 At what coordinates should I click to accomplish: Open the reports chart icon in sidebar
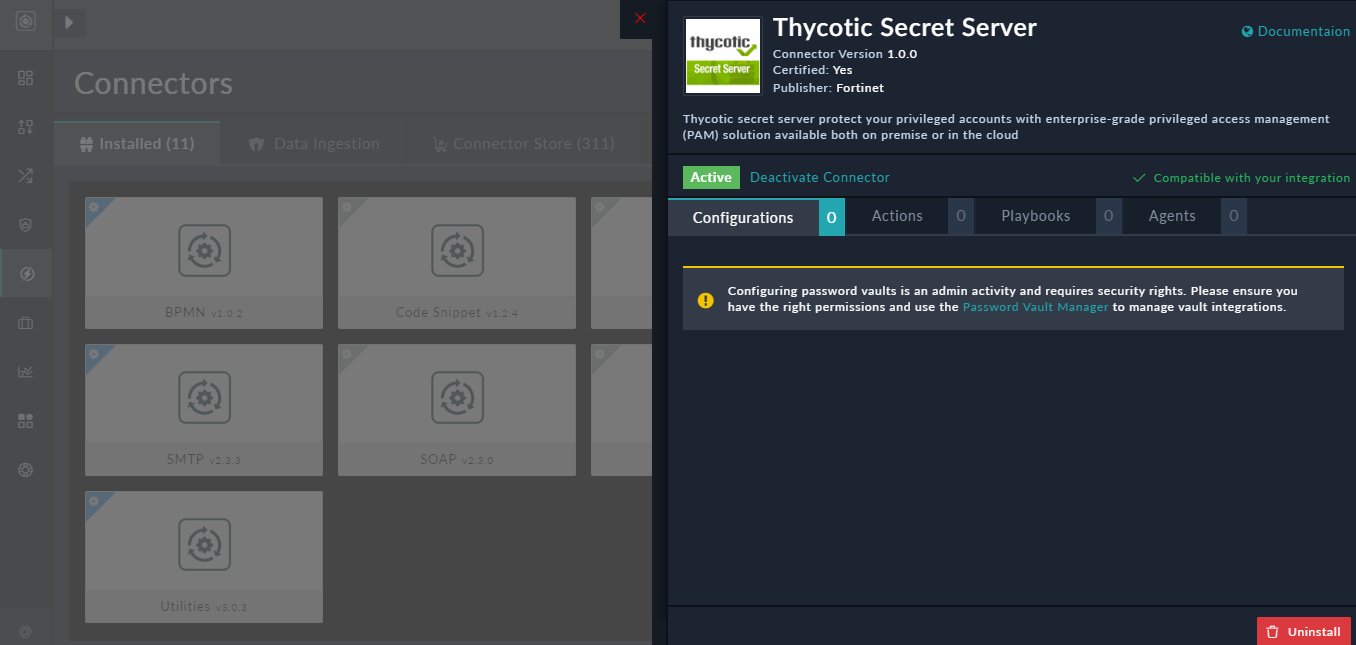click(25, 371)
